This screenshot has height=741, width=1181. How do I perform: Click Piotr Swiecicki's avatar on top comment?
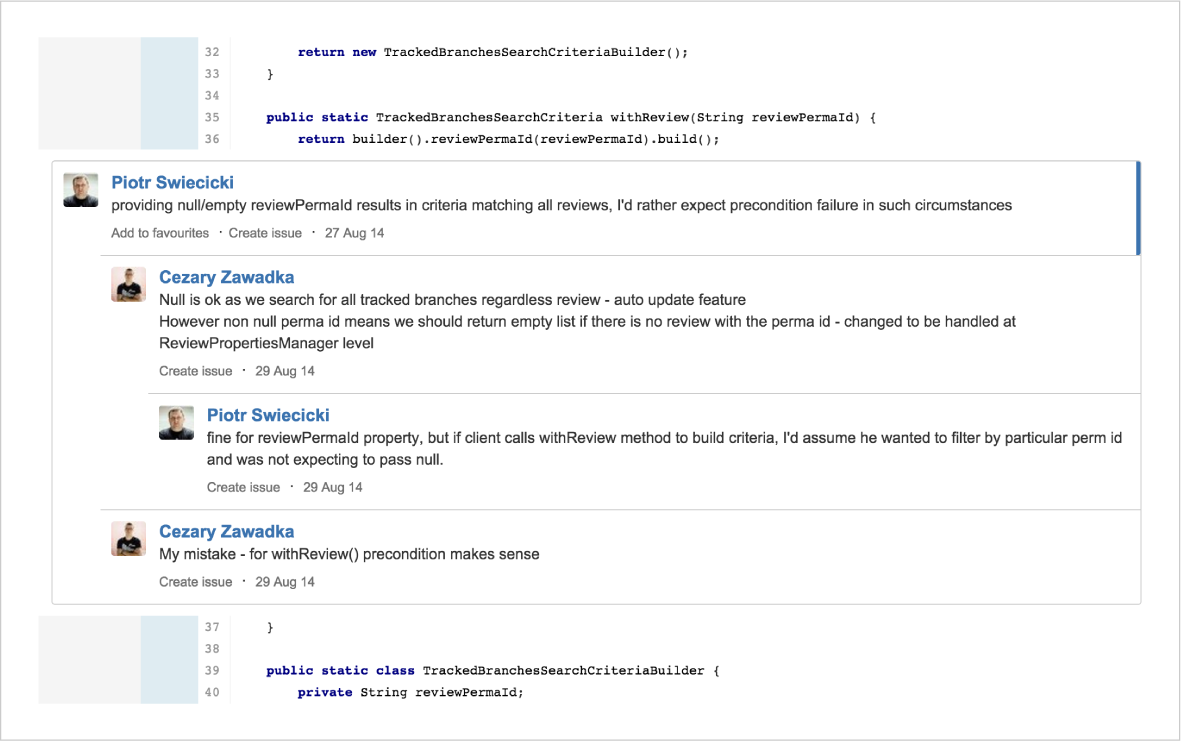80,190
